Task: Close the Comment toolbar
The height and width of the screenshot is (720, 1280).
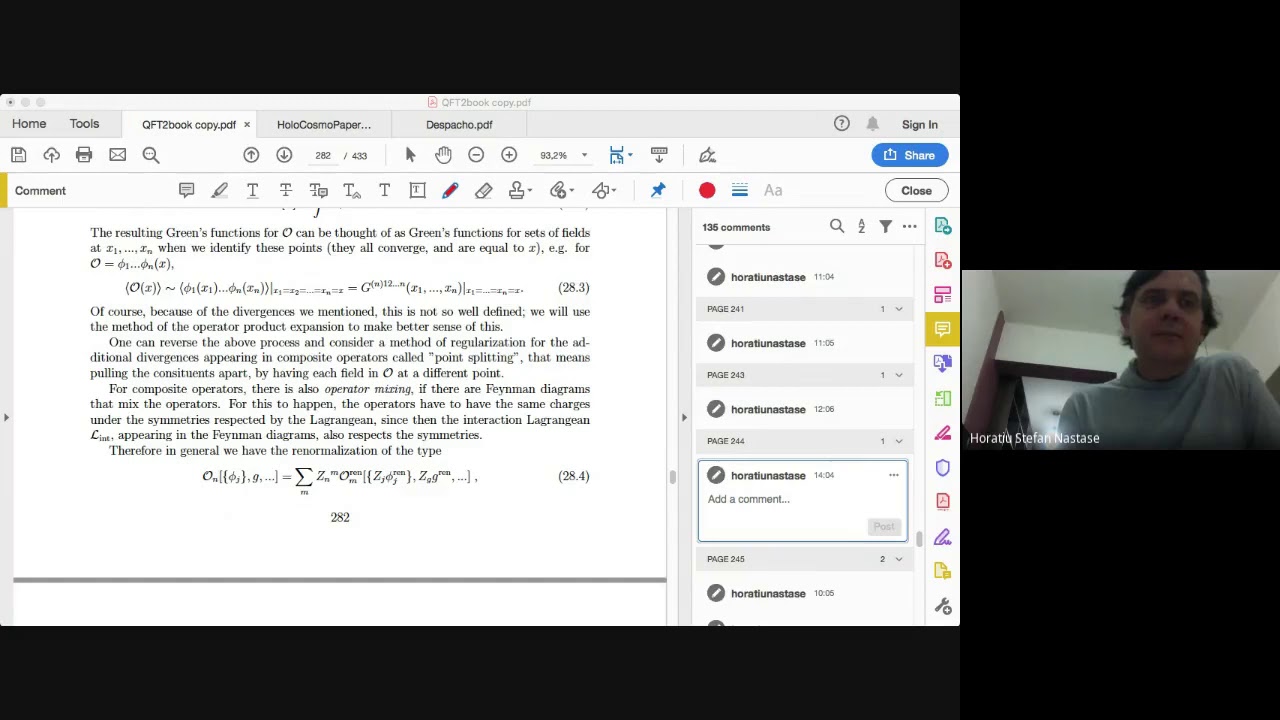Action: (x=916, y=190)
